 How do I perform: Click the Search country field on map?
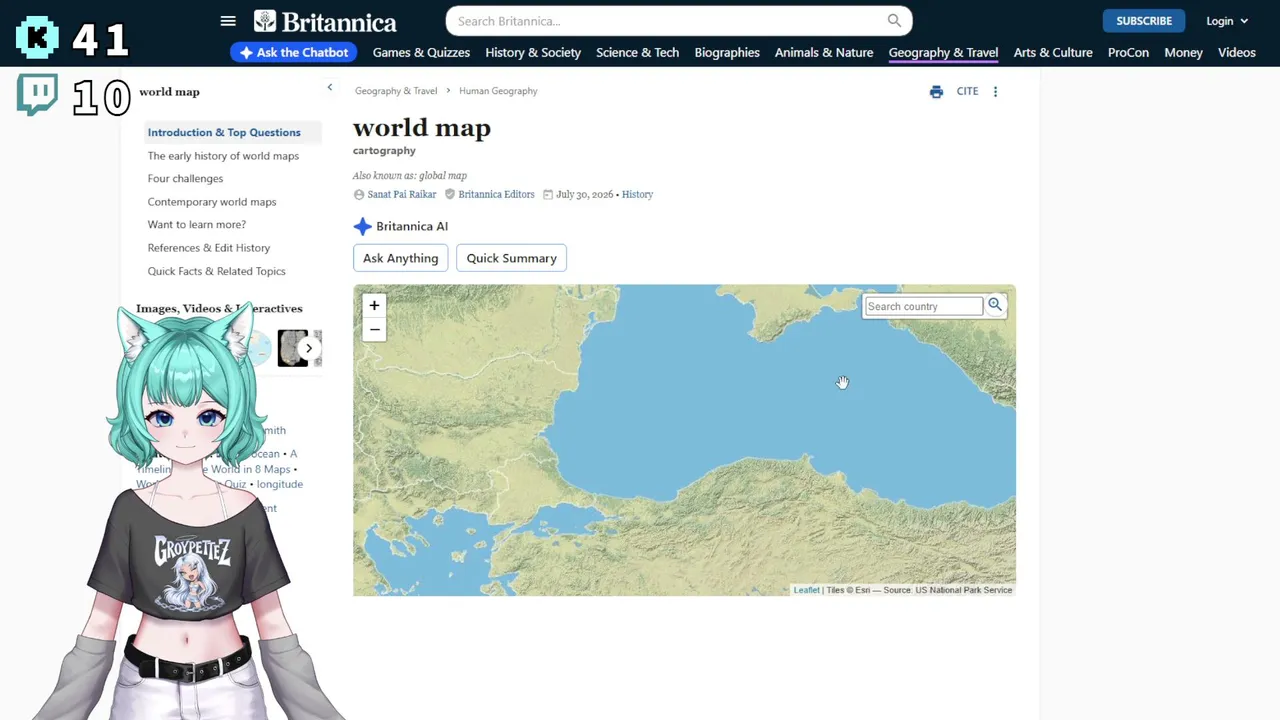(x=924, y=306)
